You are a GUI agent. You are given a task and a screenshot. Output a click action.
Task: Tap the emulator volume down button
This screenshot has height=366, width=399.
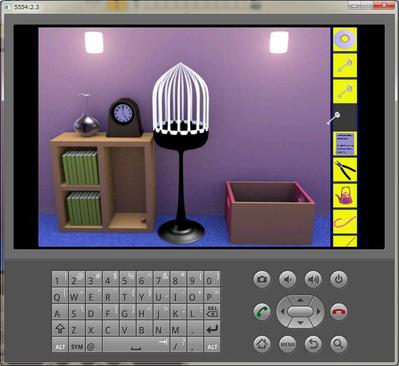287,279
